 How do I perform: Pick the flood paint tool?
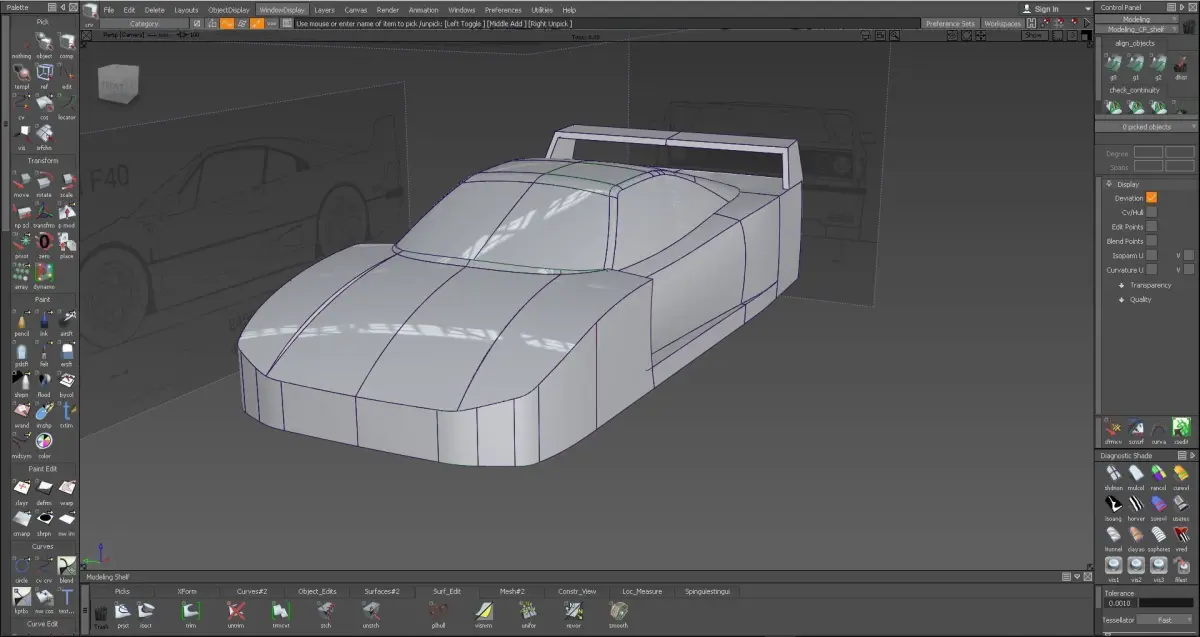pos(44,382)
